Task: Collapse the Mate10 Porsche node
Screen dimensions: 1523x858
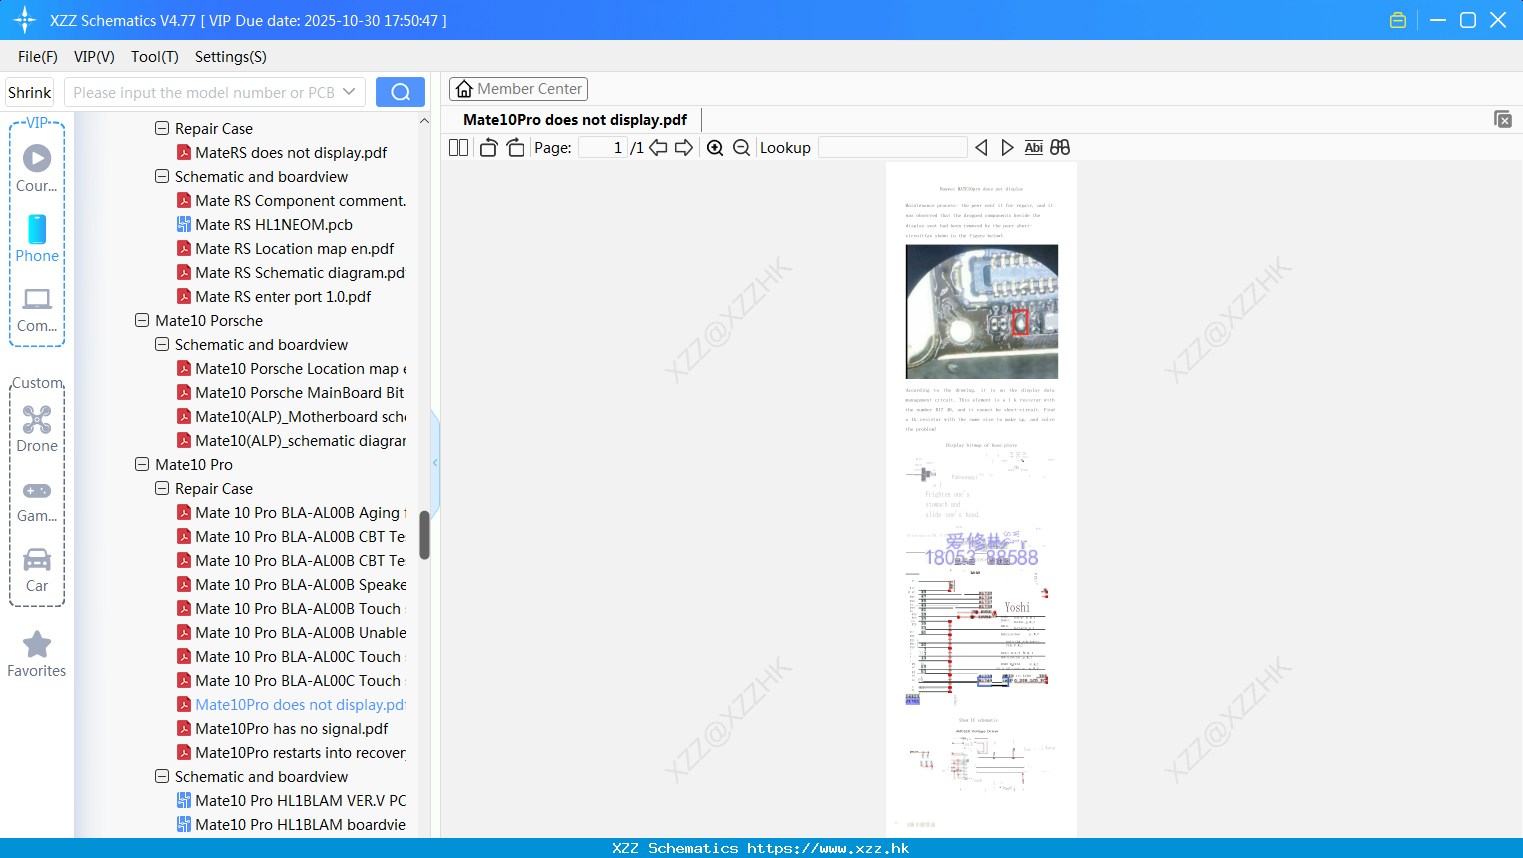Action: [x=142, y=320]
